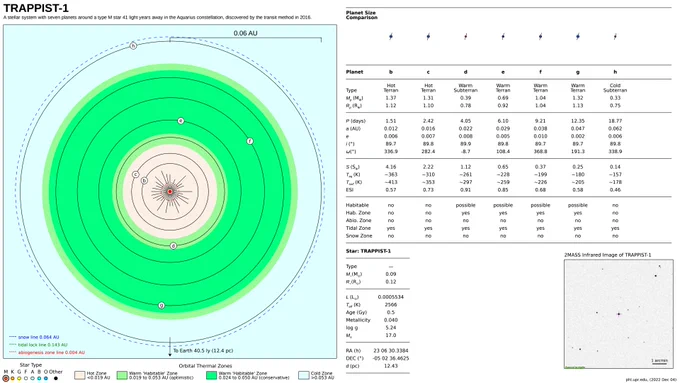Click the Hot Zone color swatch
Screen dimensions: 680x383
click(x=79, y=375)
